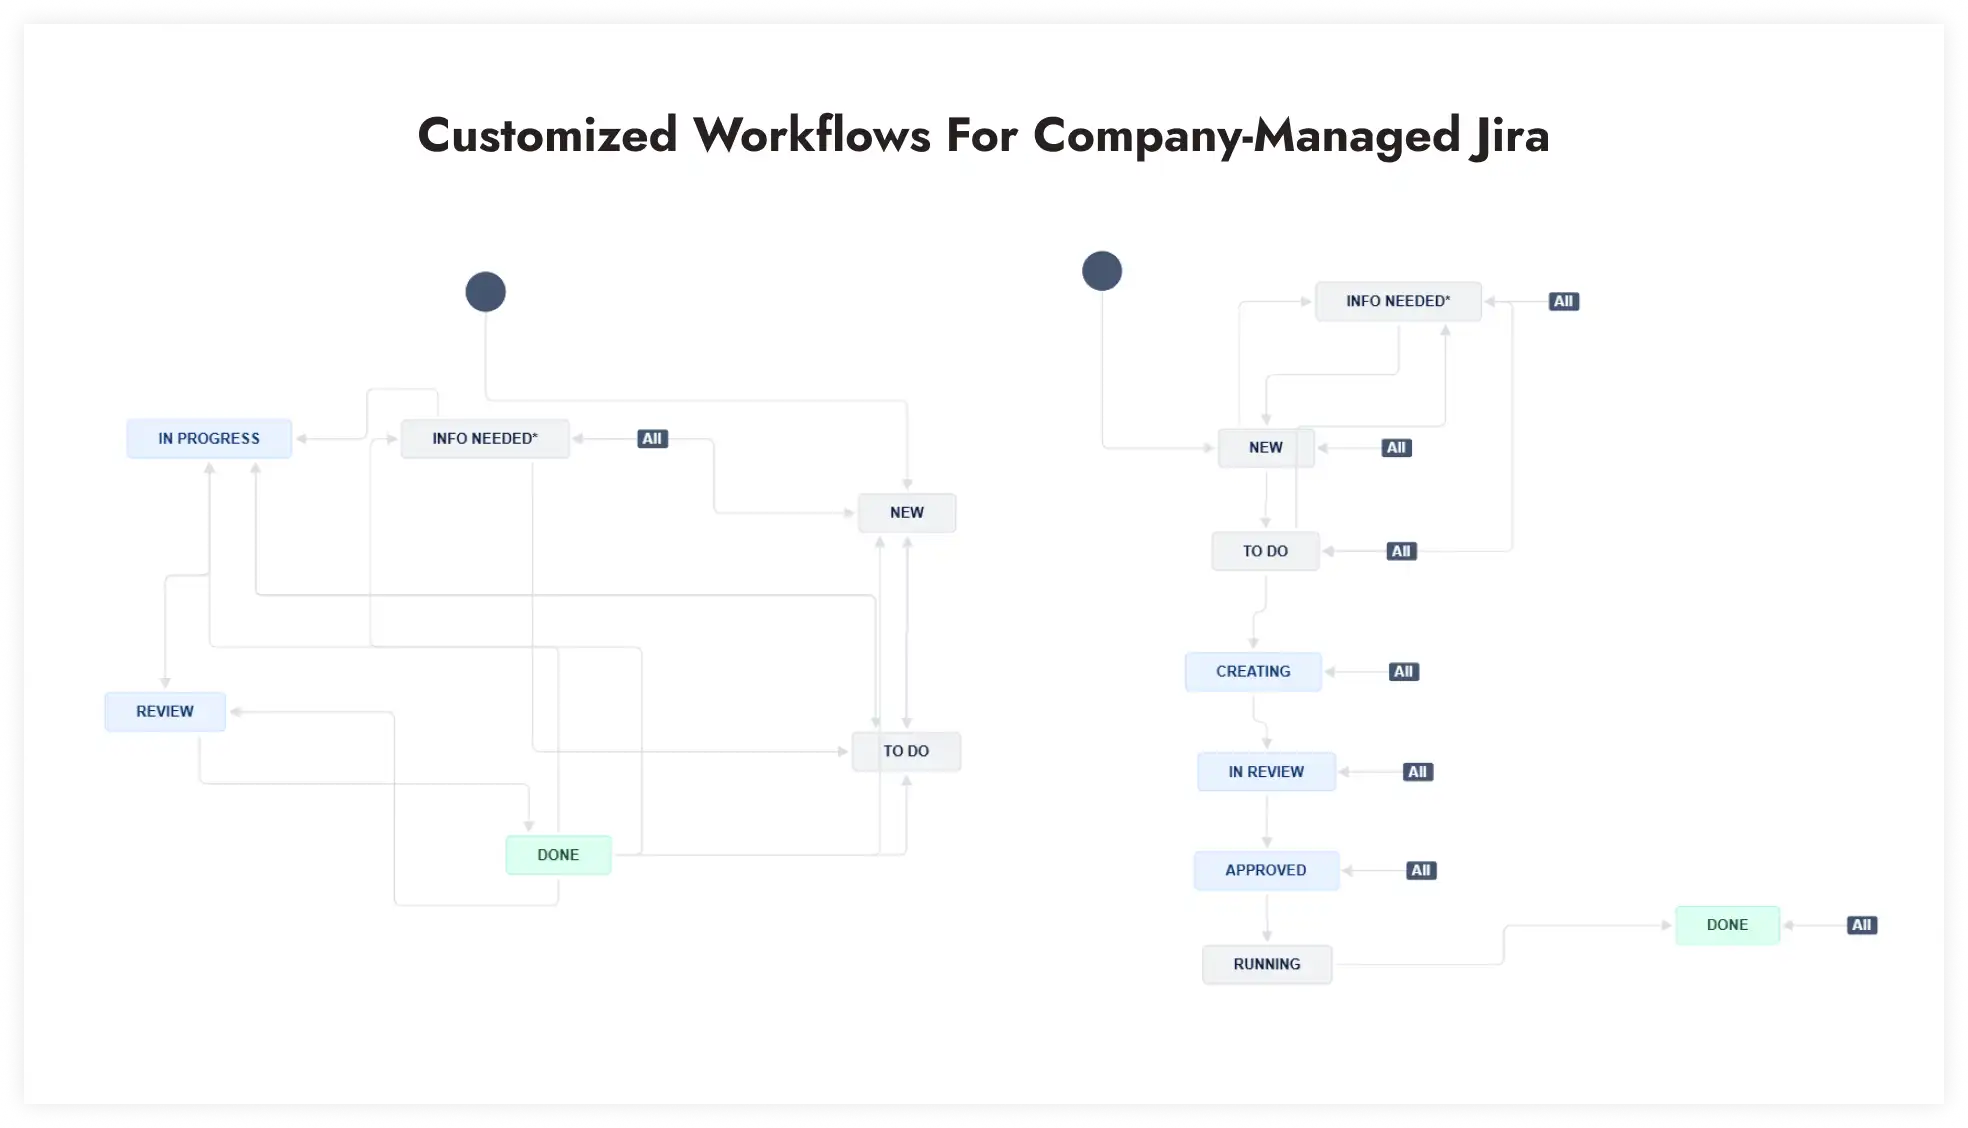Image resolution: width=1968 pixels, height=1128 pixels.
Task: Select the APPROVED status node
Action: [1266, 871]
